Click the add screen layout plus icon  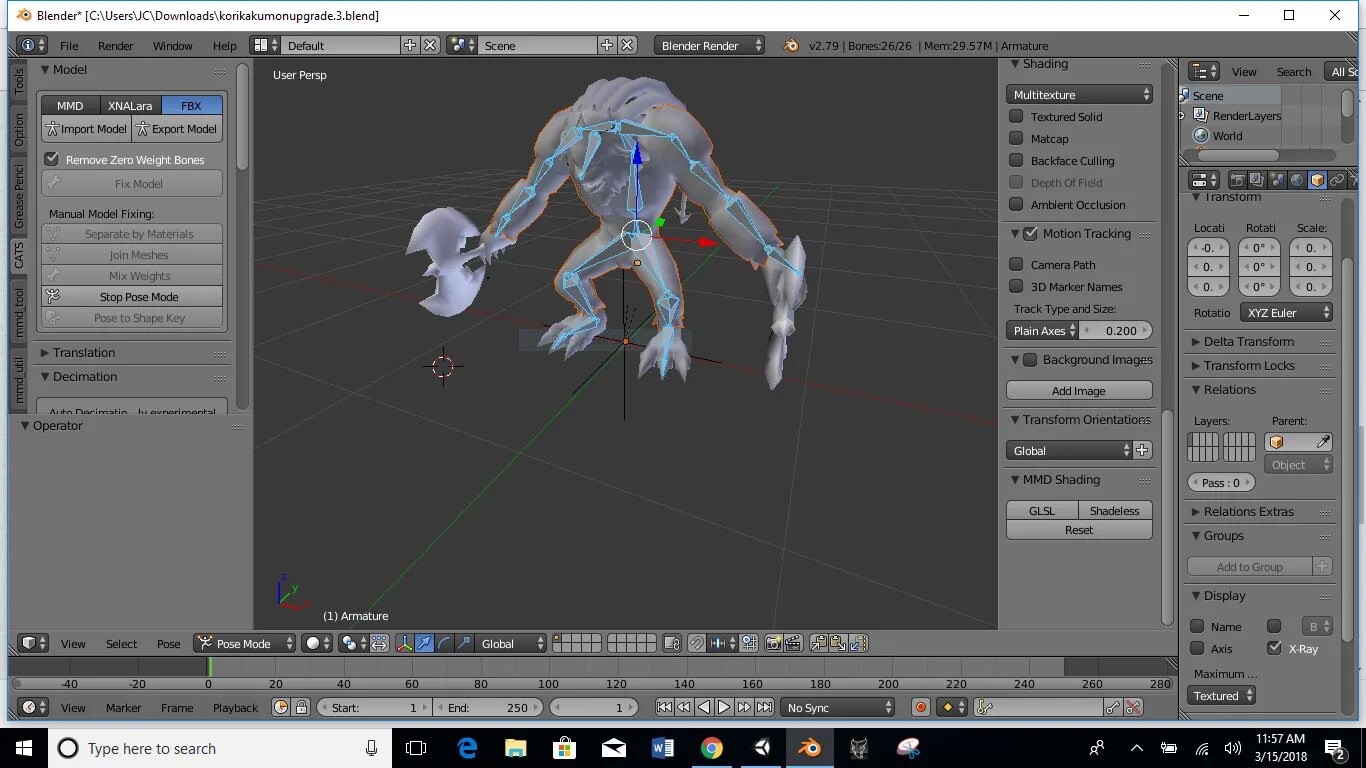point(410,45)
